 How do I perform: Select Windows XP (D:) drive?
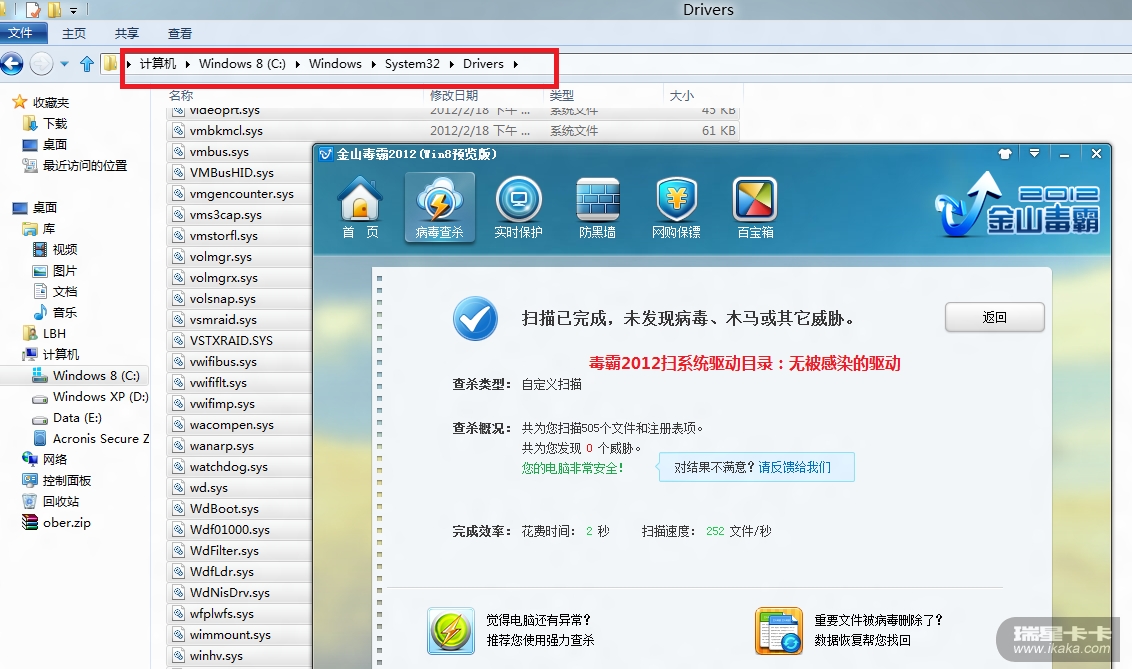(x=100, y=396)
